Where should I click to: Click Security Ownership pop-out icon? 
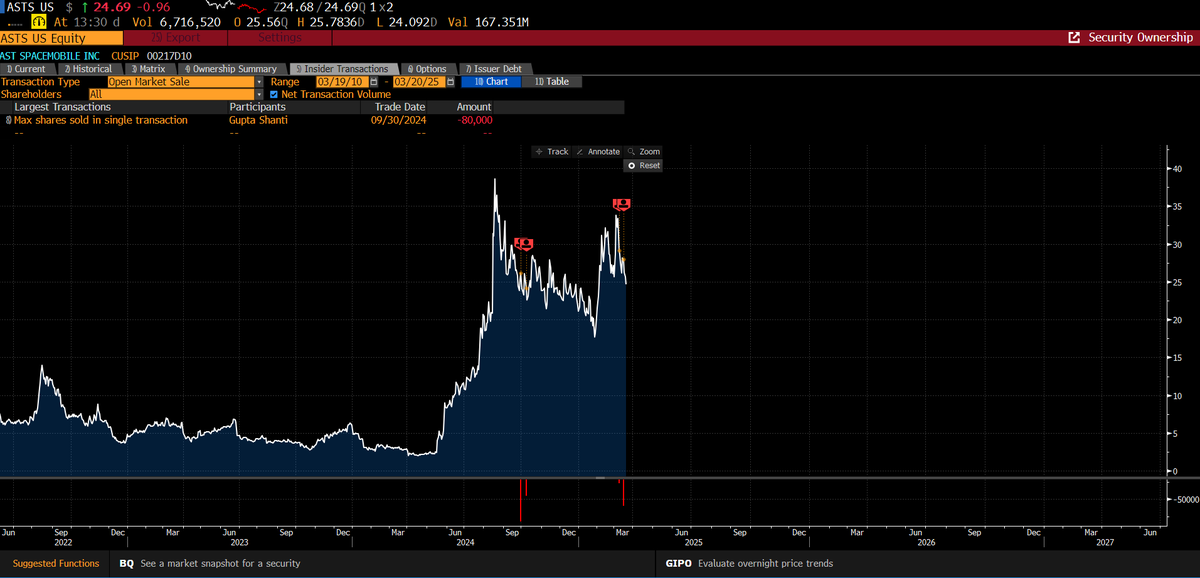click(x=1074, y=38)
